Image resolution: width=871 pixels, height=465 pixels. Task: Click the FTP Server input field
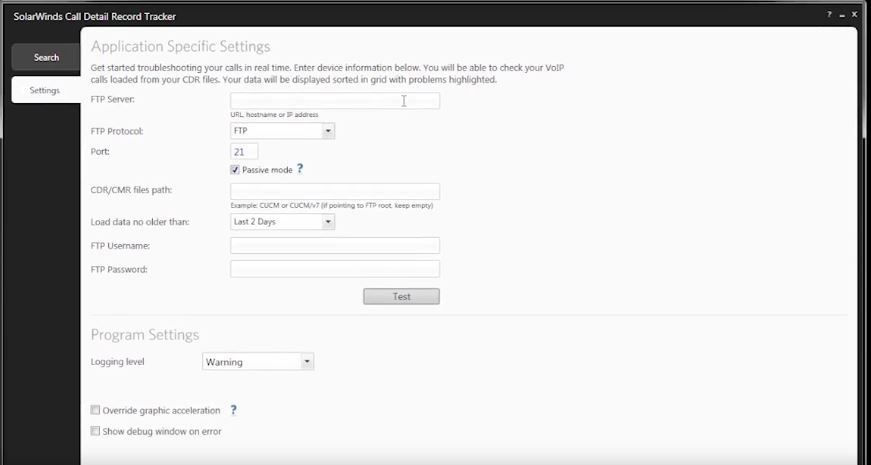pyautogui.click(x=335, y=101)
